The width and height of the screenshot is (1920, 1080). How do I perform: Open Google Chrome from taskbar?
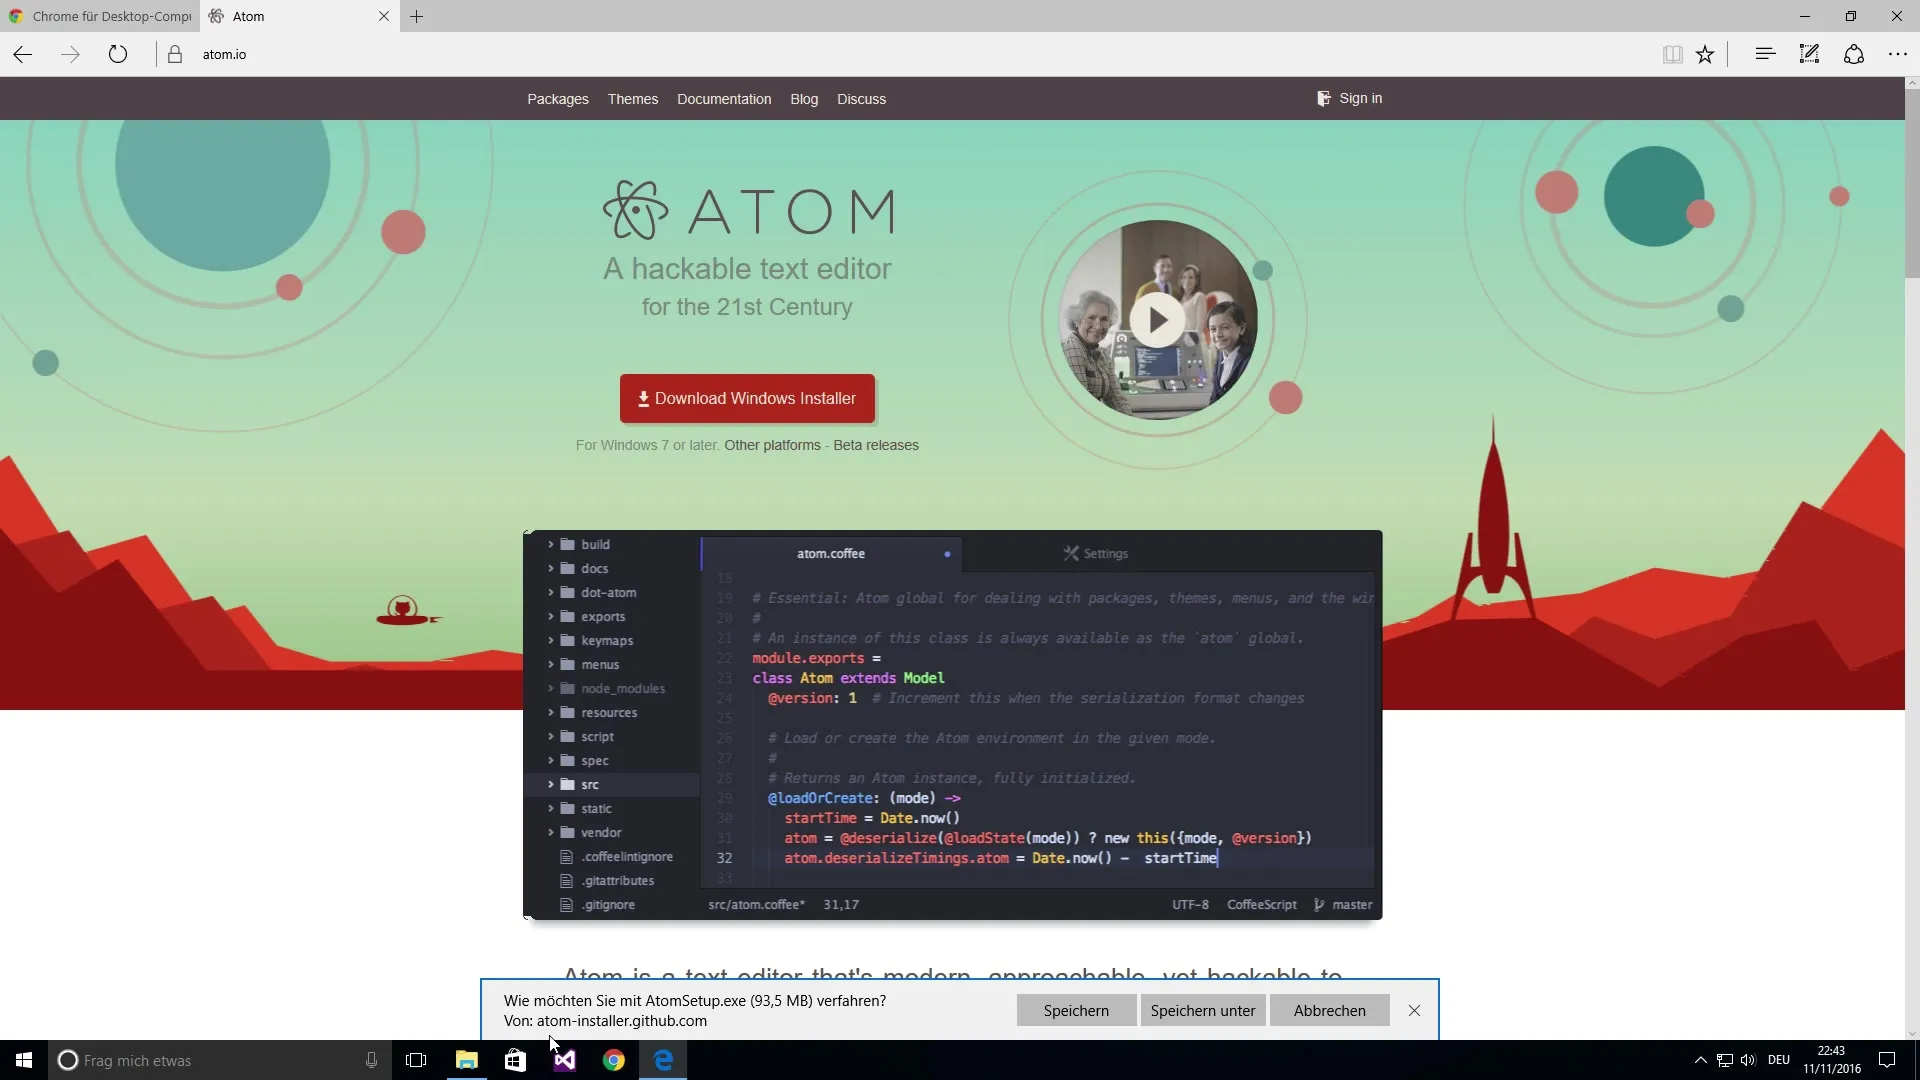614,1060
